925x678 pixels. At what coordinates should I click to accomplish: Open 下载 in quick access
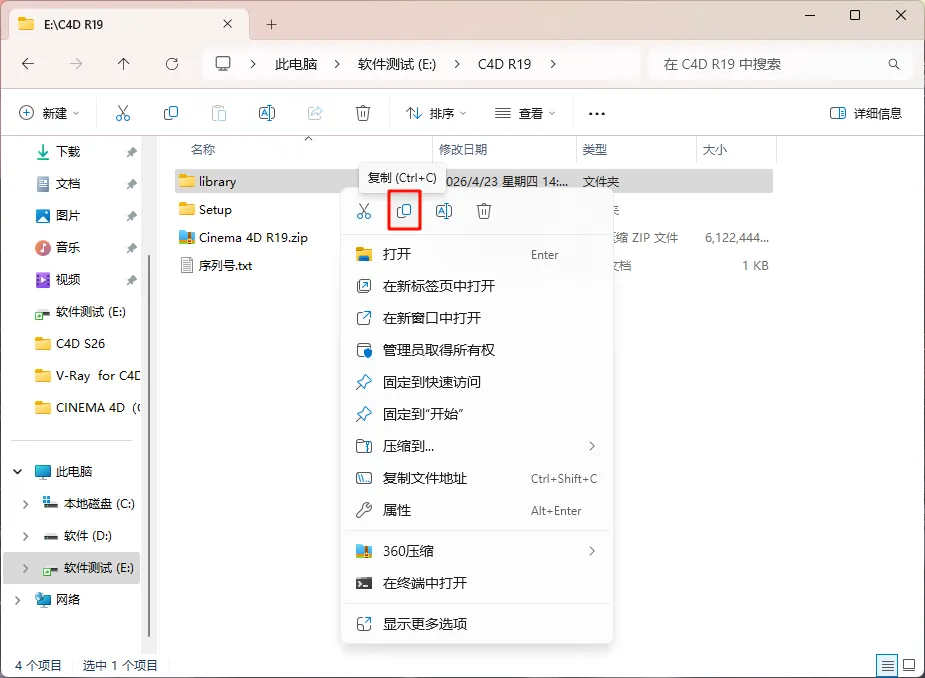(68, 152)
